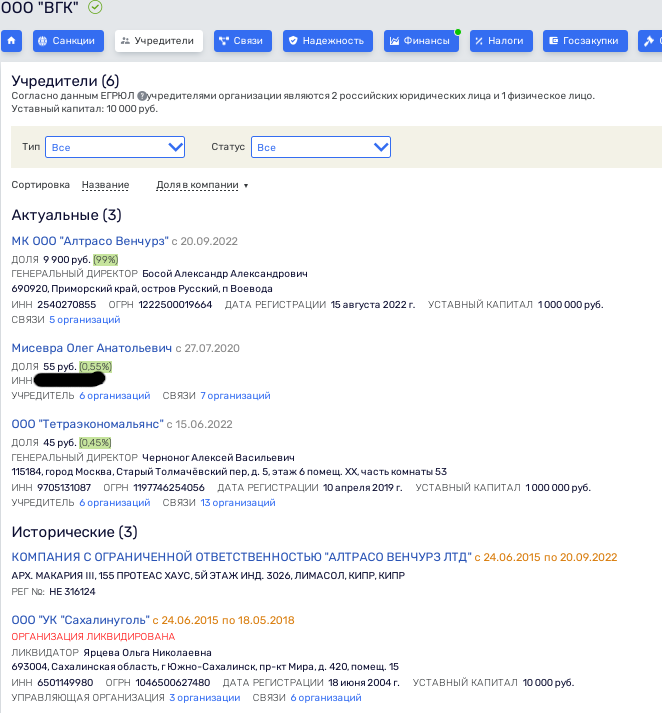Click the Актуальные (3) section heading
The width and height of the screenshot is (662, 713).
66,215
